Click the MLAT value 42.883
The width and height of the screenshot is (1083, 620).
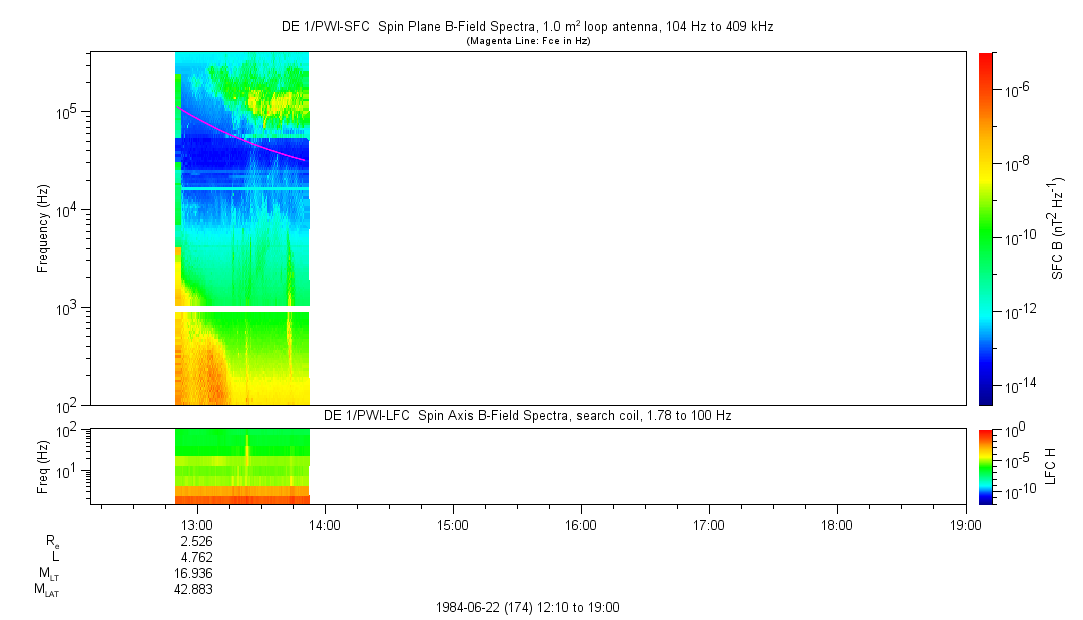click(x=193, y=589)
